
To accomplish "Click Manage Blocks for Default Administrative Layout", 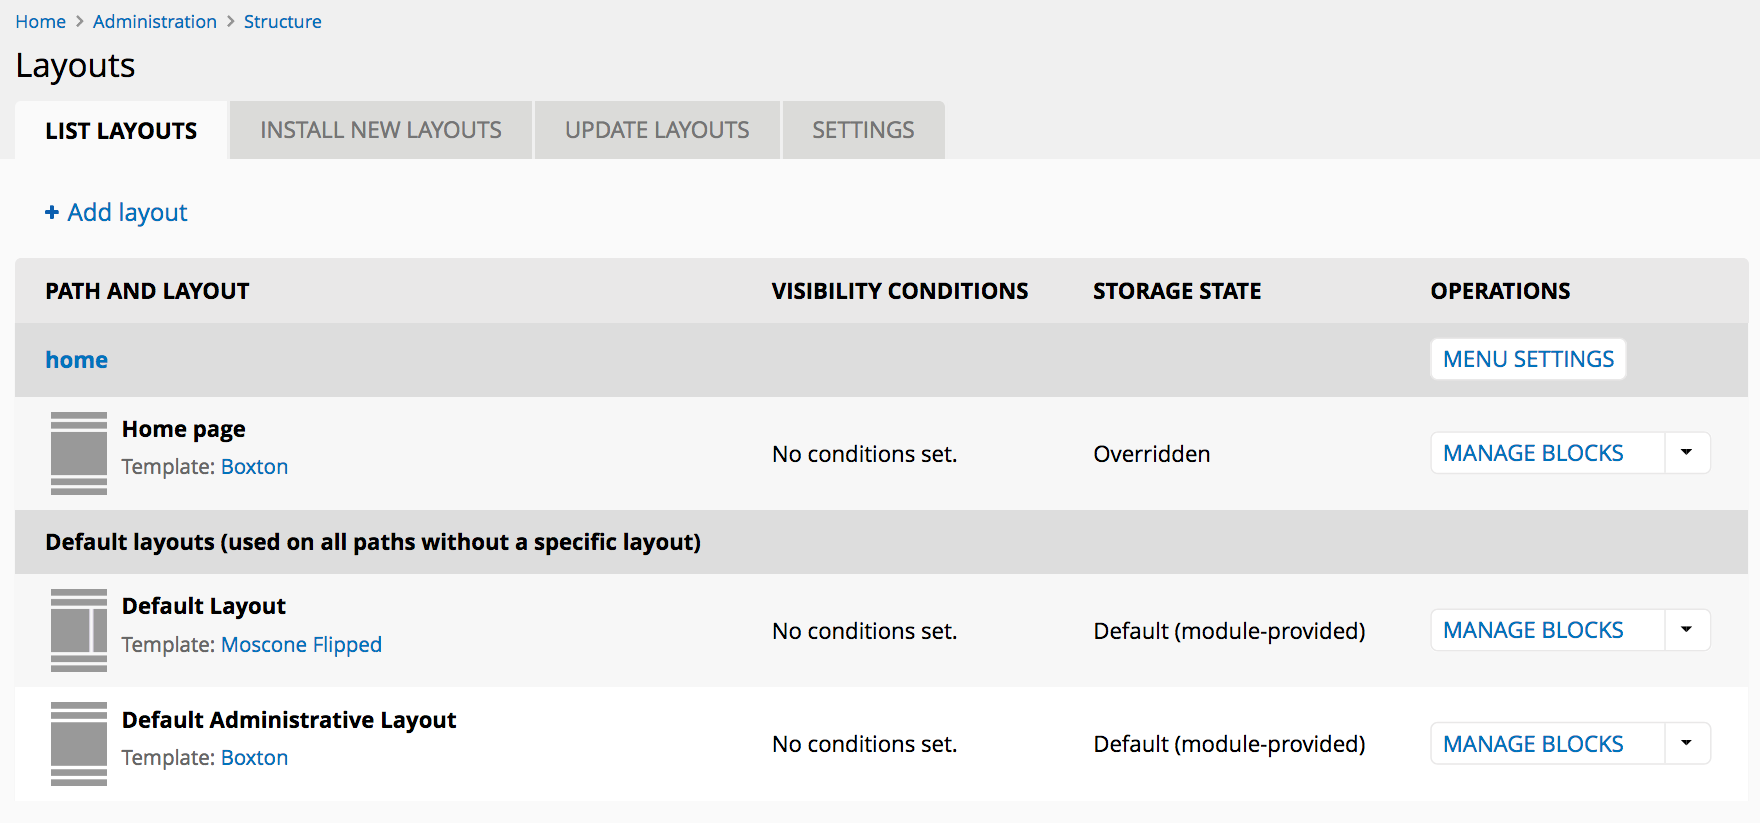I will point(1533,744).
